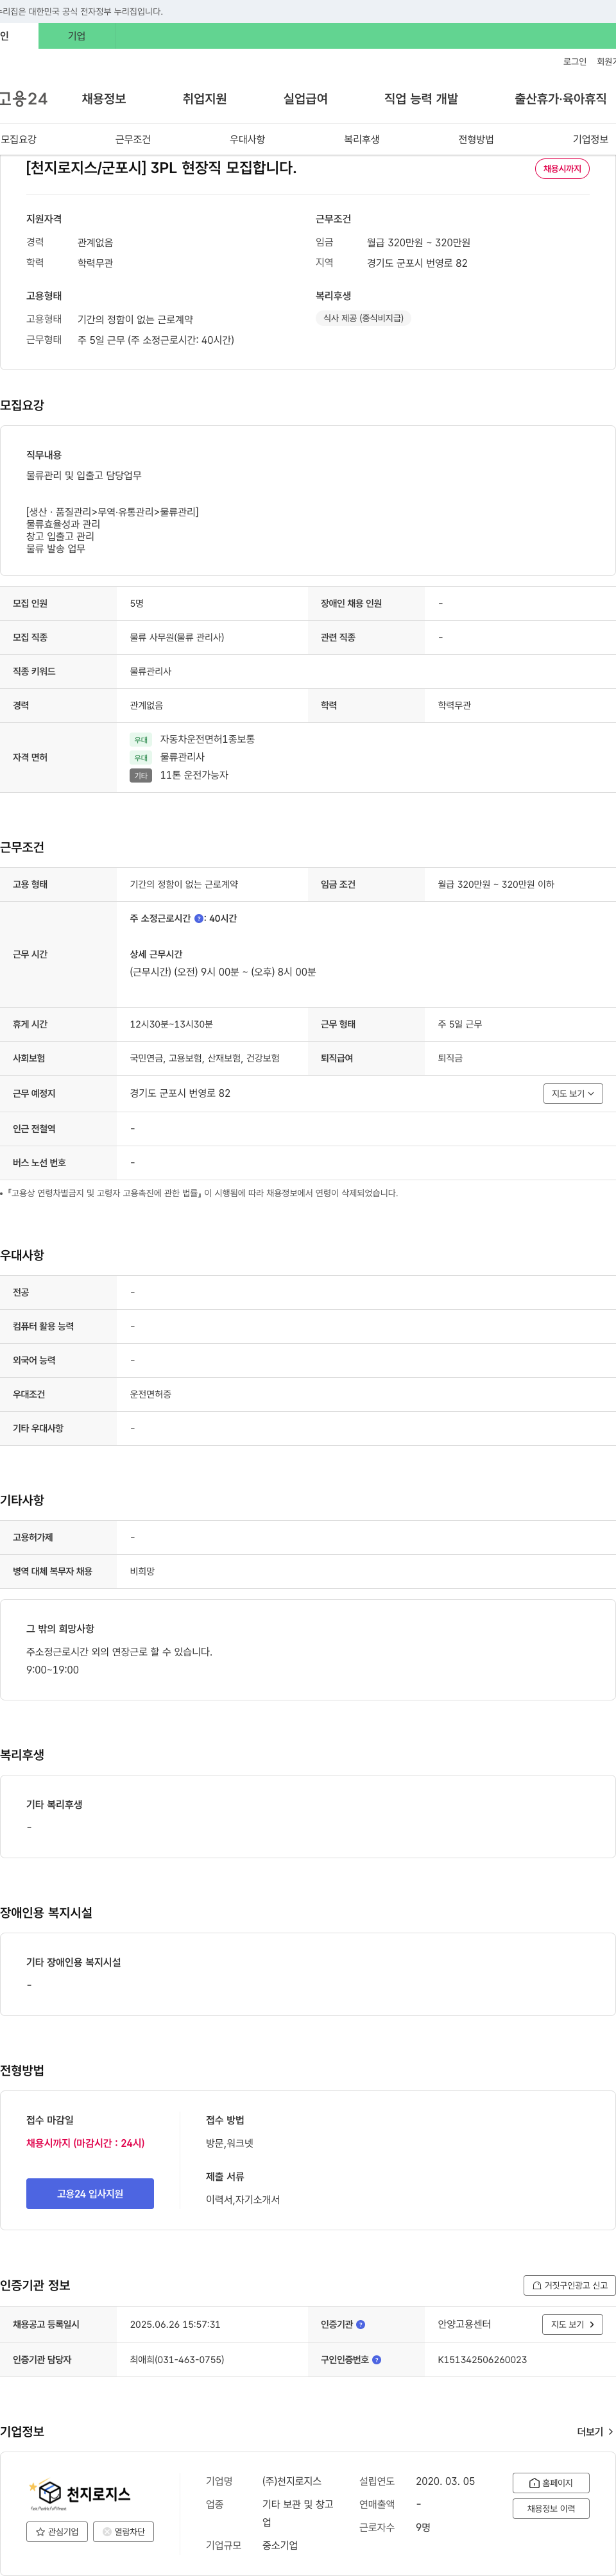Viewport: 616px width, 2576px height.
Task: Click registration date 2025.06.26 15:57:31
Action: [x=175, y=2324]
